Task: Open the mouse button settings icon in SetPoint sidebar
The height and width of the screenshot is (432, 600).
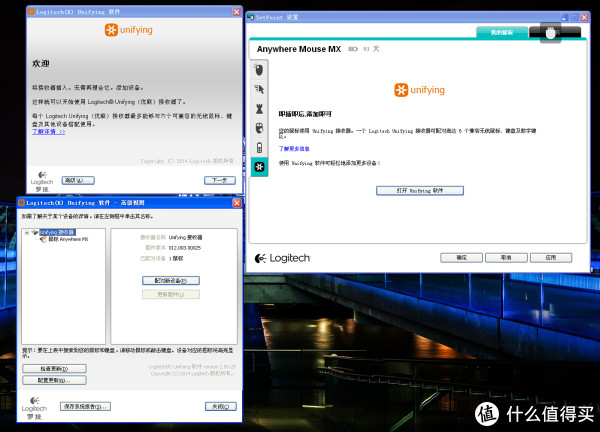Action: coord(259,70)
